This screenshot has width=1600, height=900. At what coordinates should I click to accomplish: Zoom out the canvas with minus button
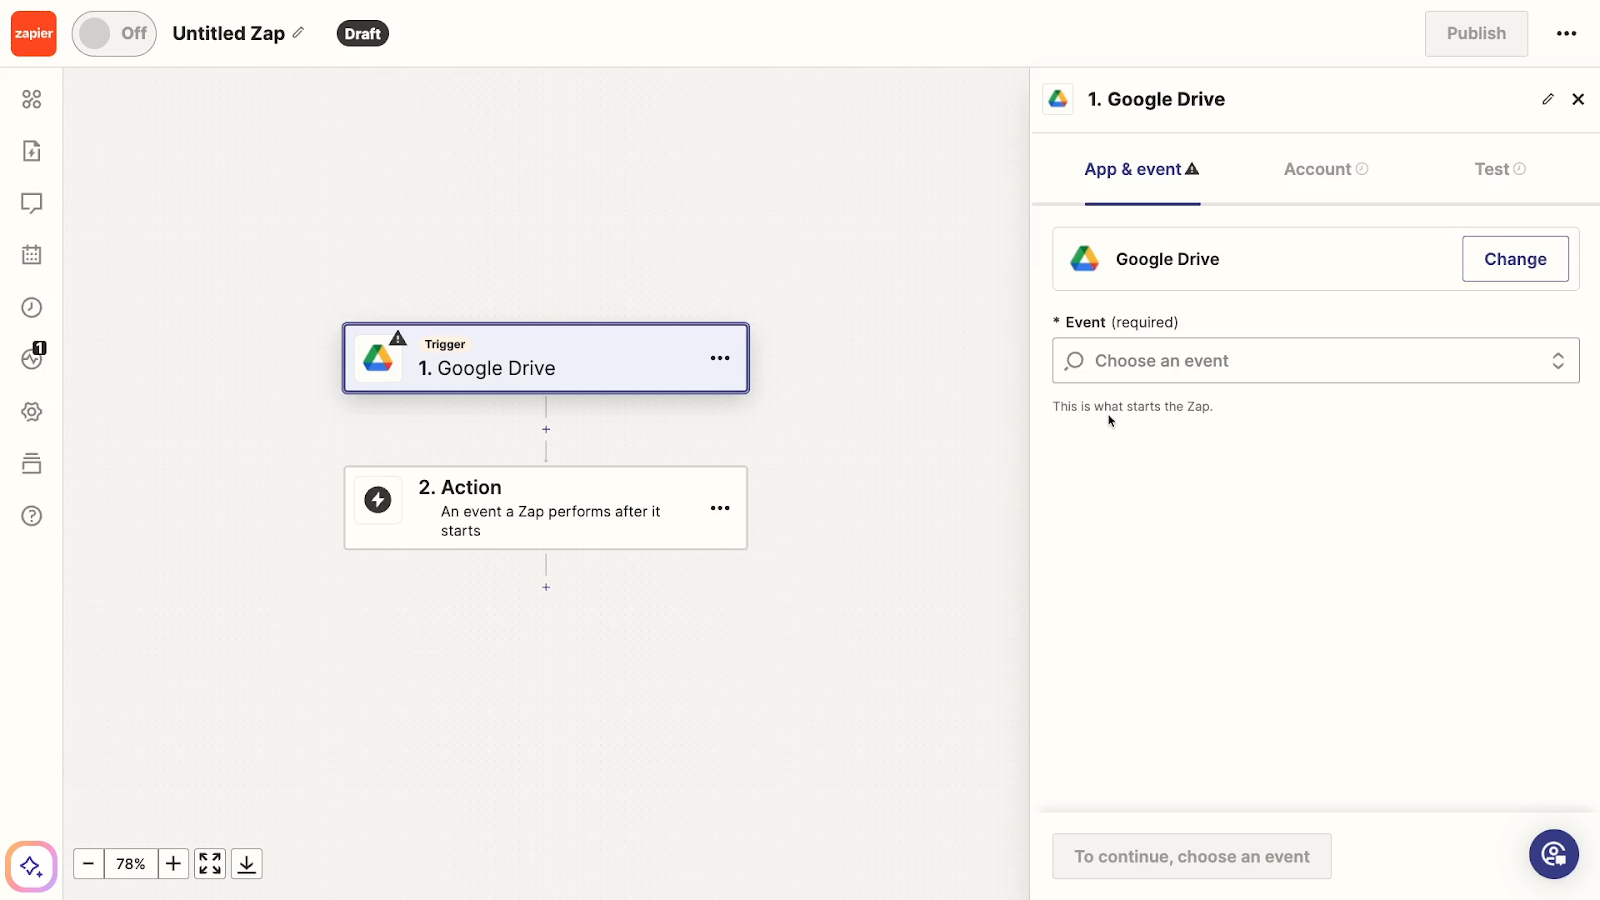point(88,863)
